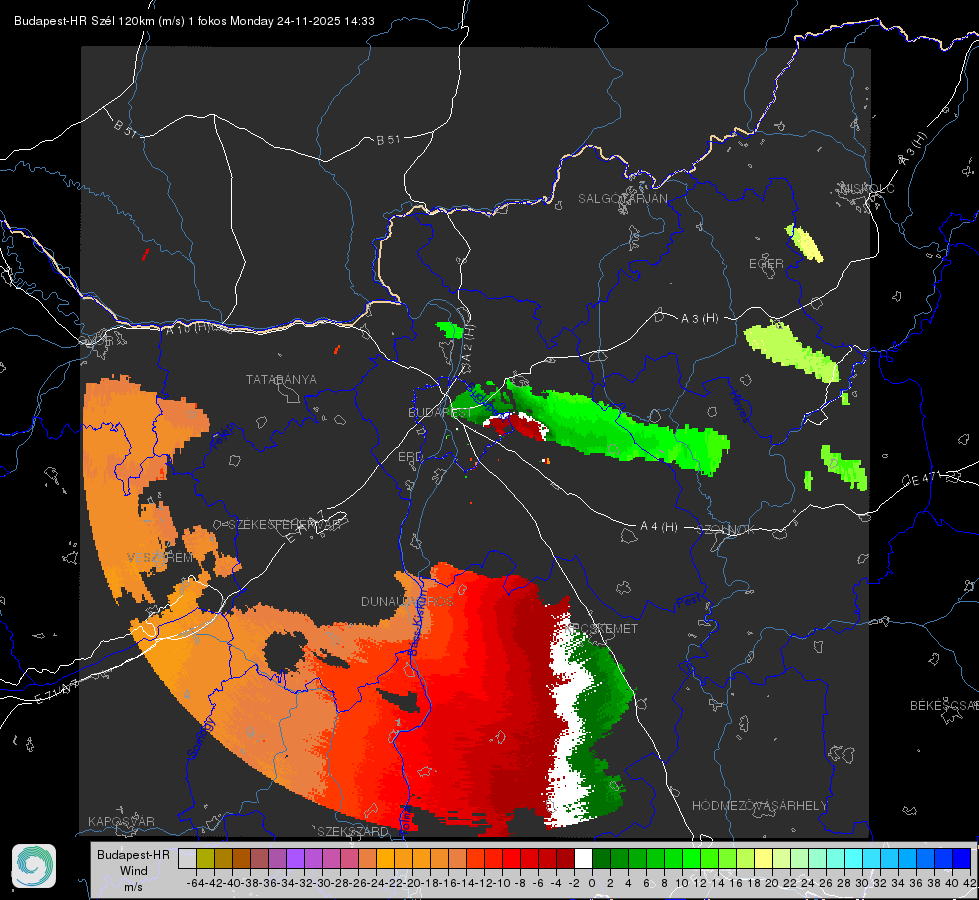Click the light gray swatch at legend start
Screen dimensions: 979x900
click(187, 859)
